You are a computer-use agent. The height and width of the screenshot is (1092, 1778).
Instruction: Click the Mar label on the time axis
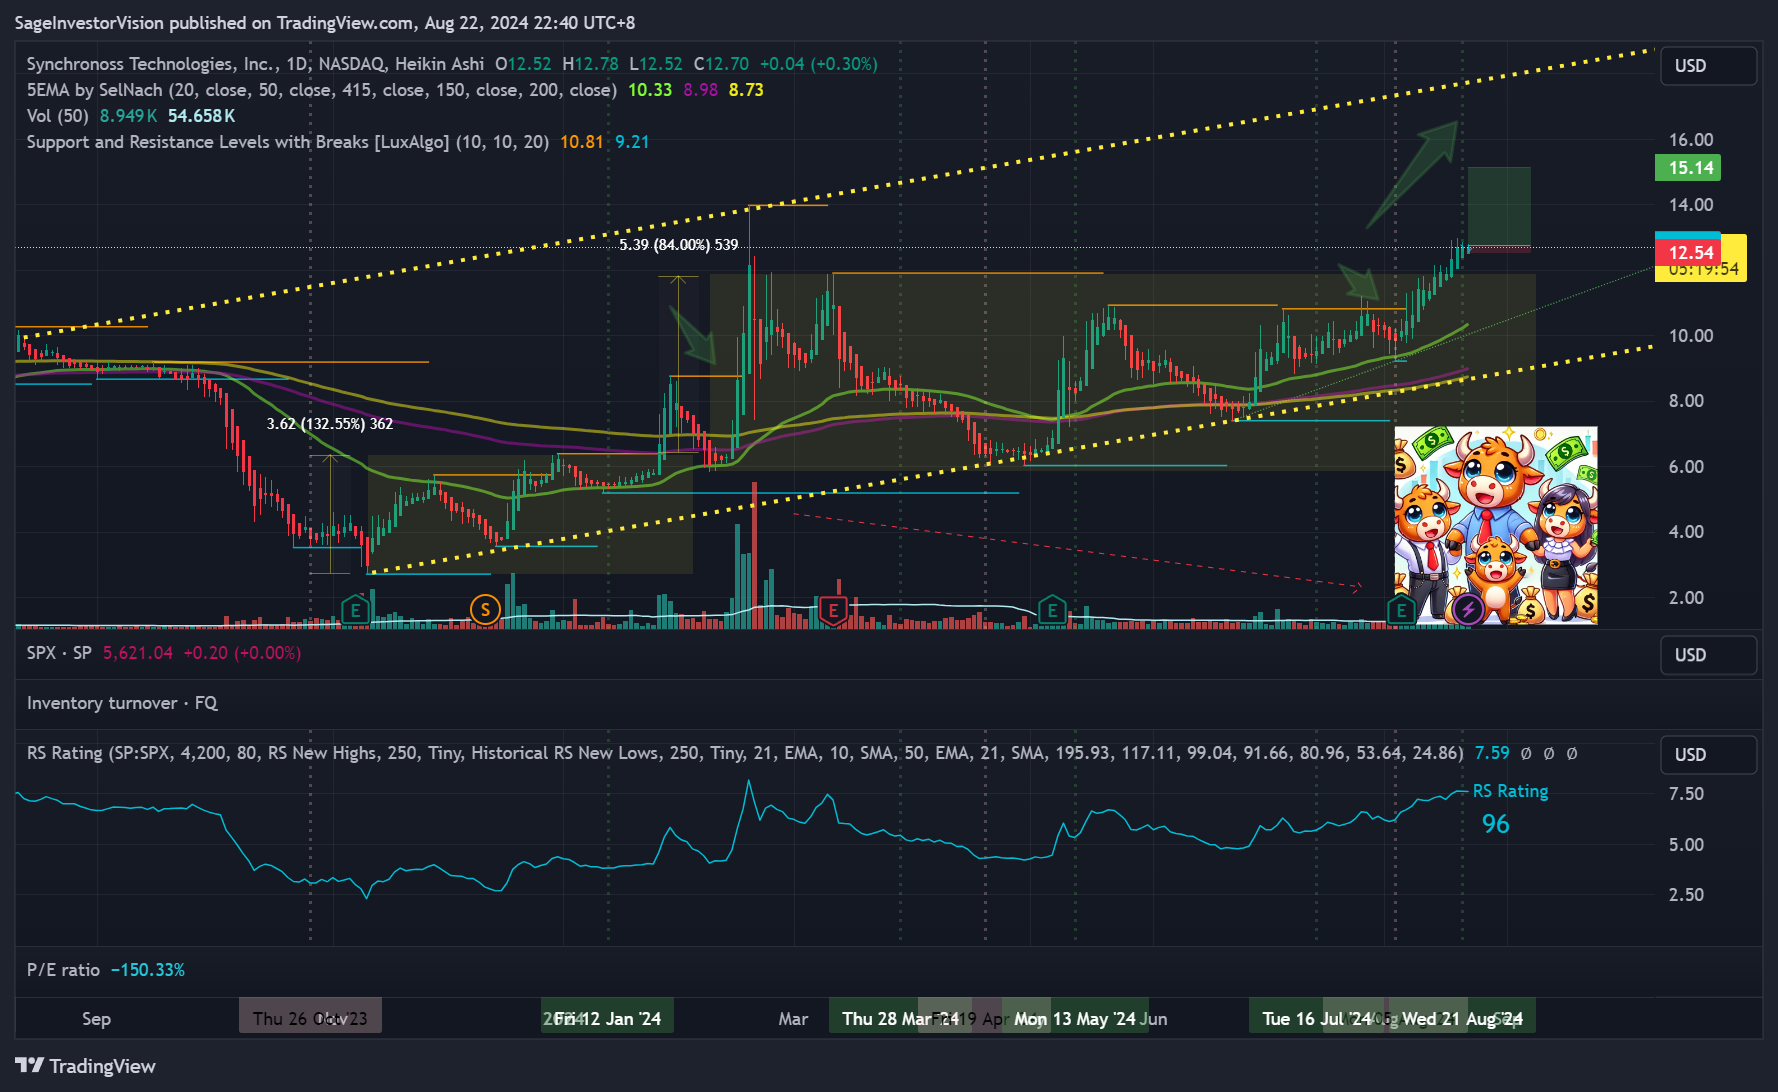(x=793, y=1019)
